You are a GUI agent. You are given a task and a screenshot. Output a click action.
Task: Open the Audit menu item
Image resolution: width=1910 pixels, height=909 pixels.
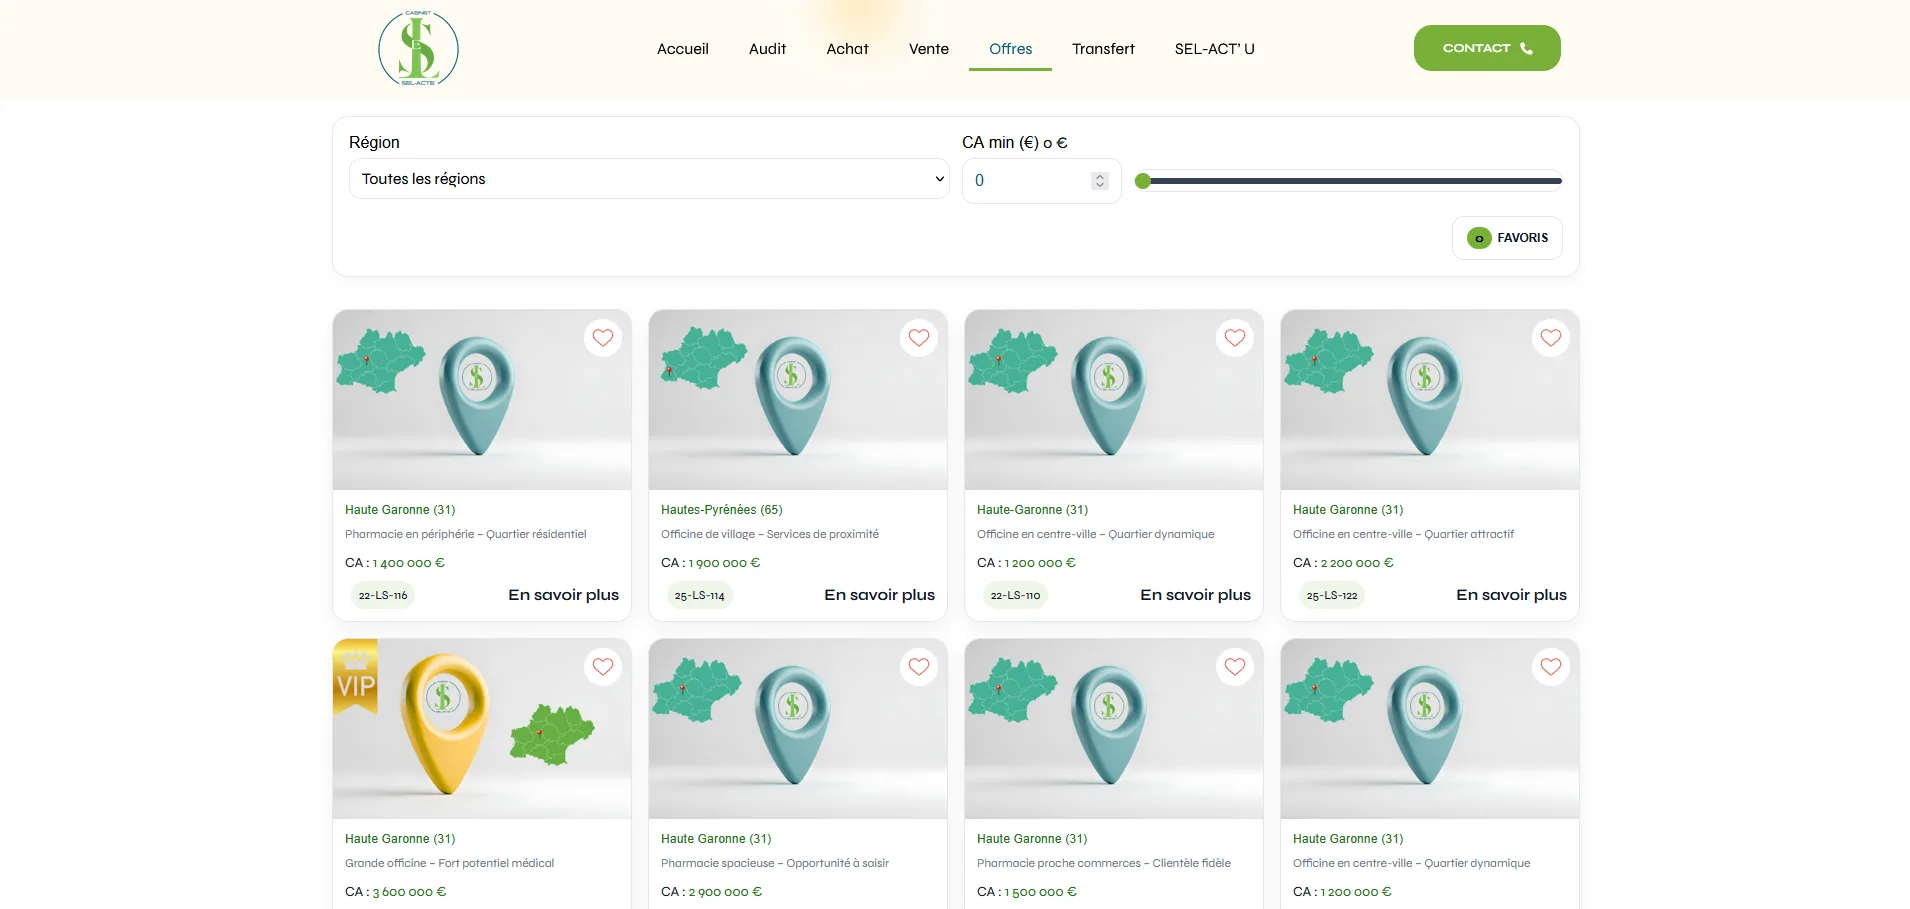coord(767,49)
